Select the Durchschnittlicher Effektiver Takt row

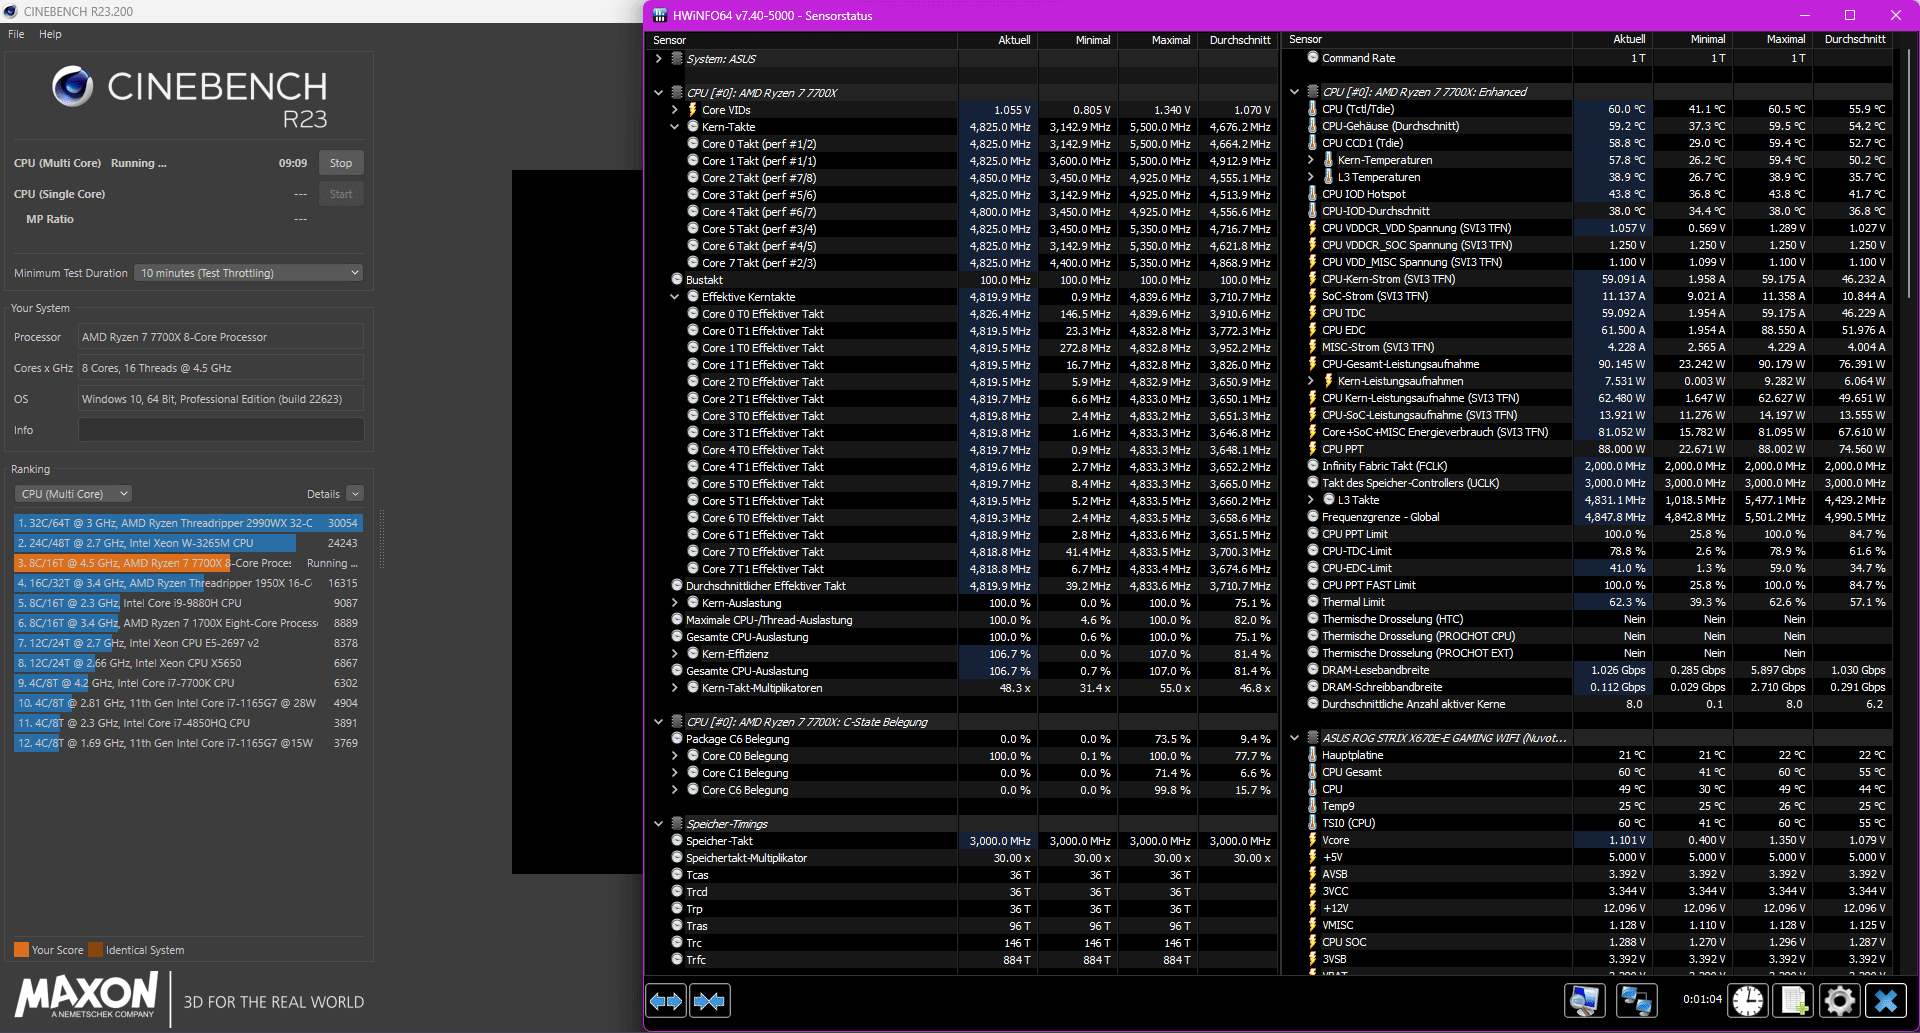coord(964,586)
